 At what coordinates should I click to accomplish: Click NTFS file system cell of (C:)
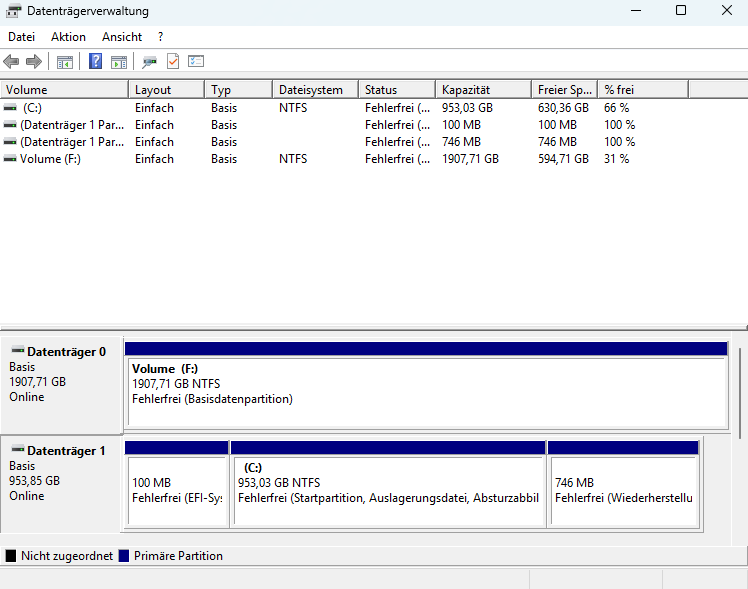pyautogui.click(x=293, y=108)
